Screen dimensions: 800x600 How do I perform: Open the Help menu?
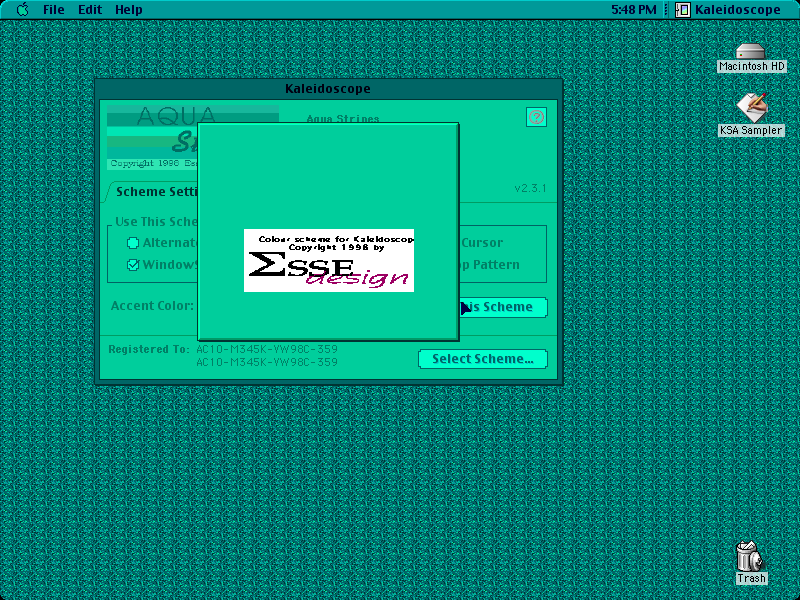click(129, 9)
